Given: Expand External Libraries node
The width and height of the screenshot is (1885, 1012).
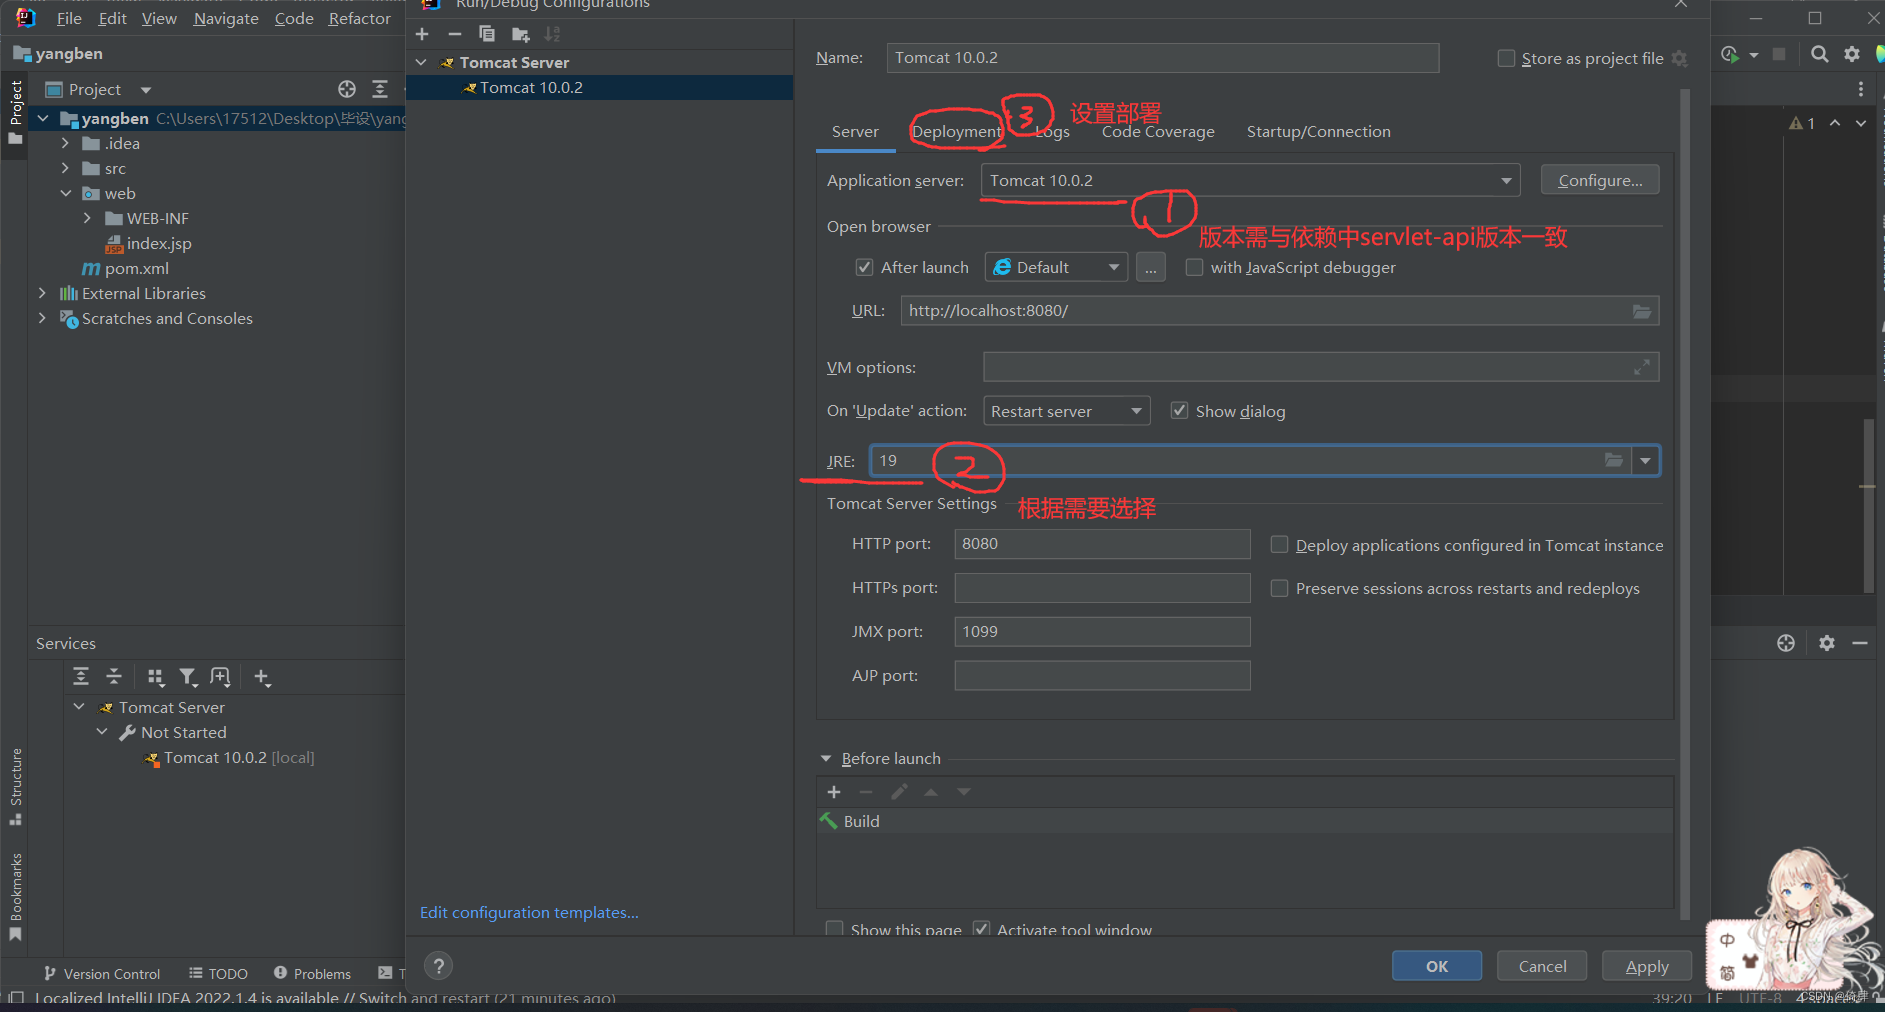Looking at the screenshot, I should 42,293.
